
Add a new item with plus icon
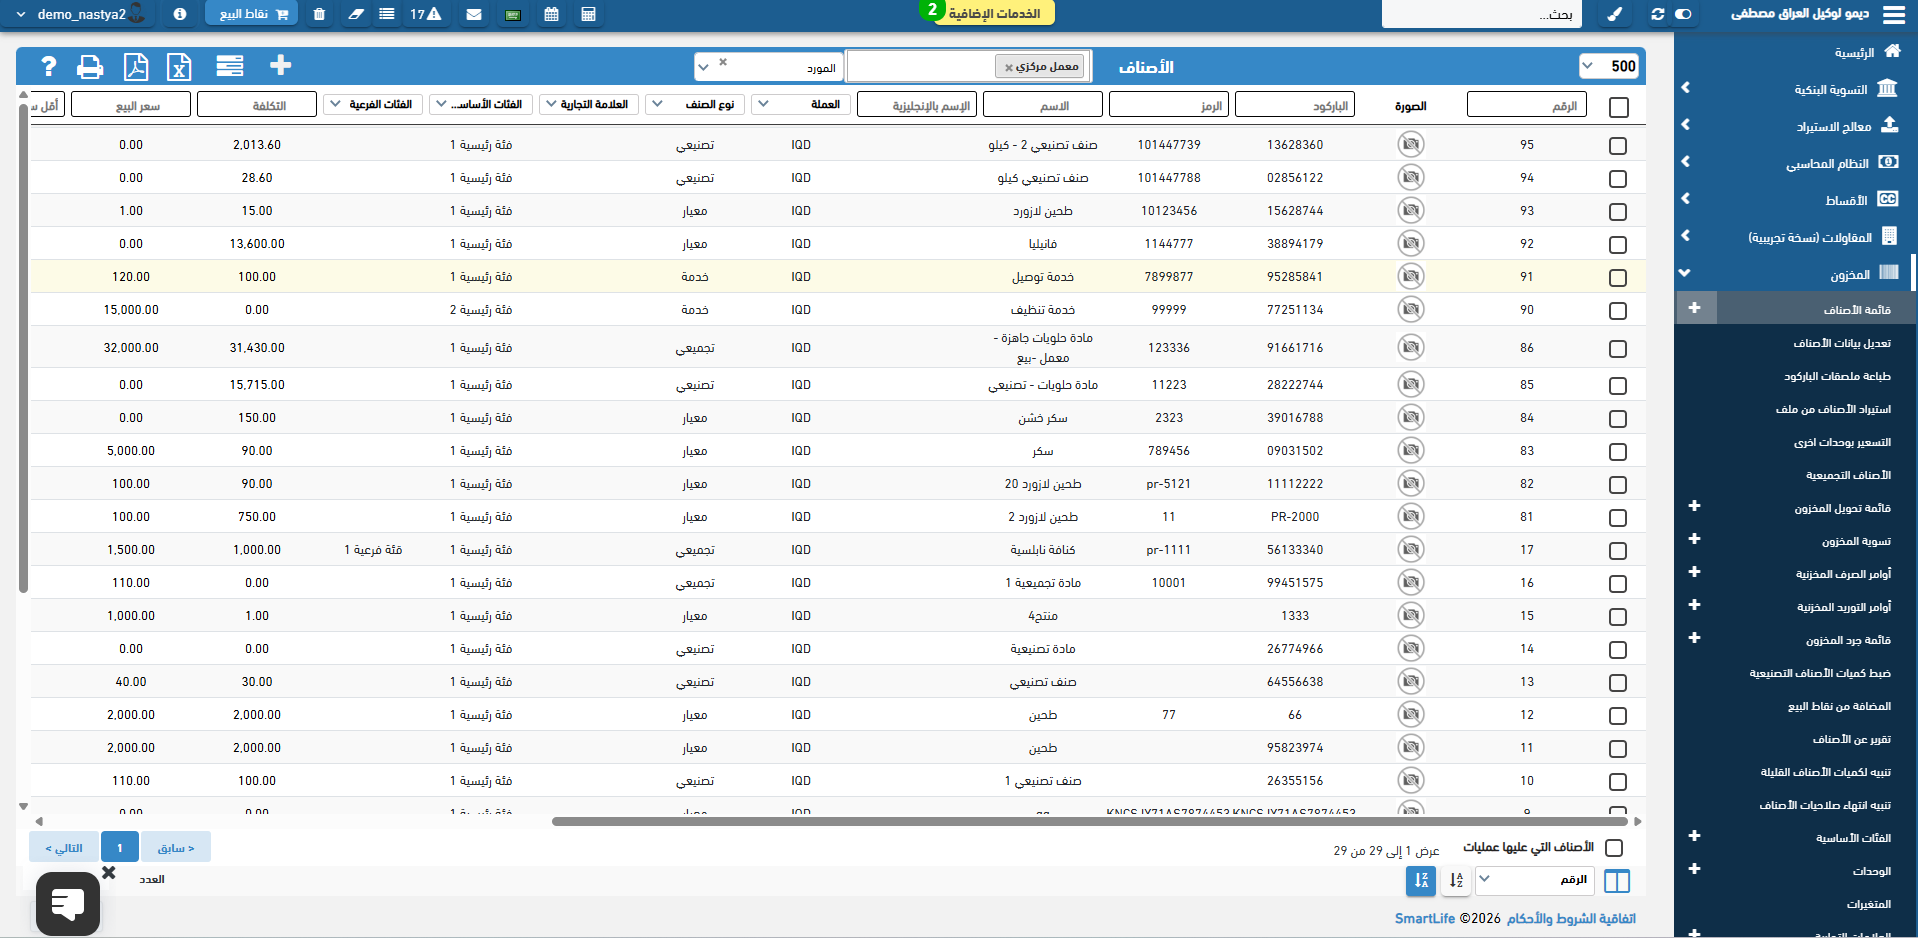tap(281, 65)
